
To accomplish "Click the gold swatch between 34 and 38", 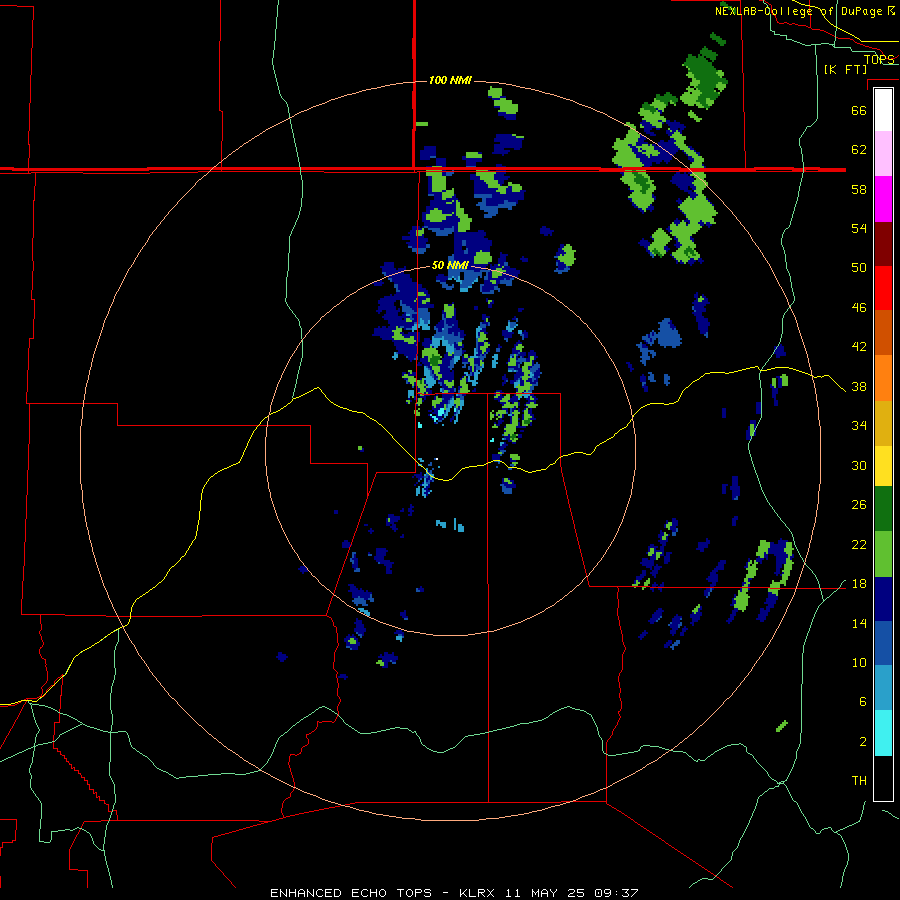I will (x=883, y=424).
